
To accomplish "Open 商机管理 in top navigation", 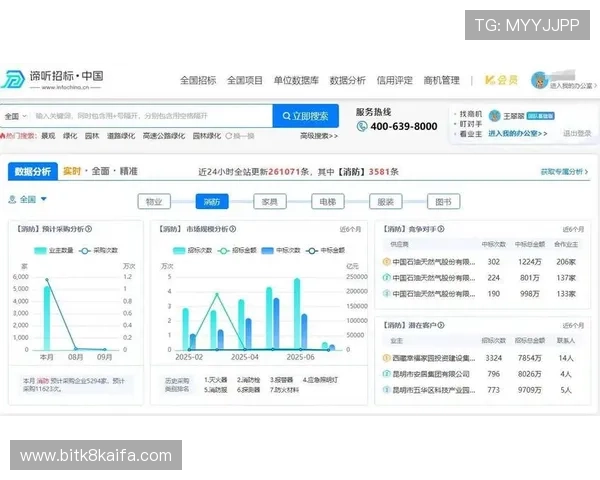I will pyautogui.click(x=441, y=80).
